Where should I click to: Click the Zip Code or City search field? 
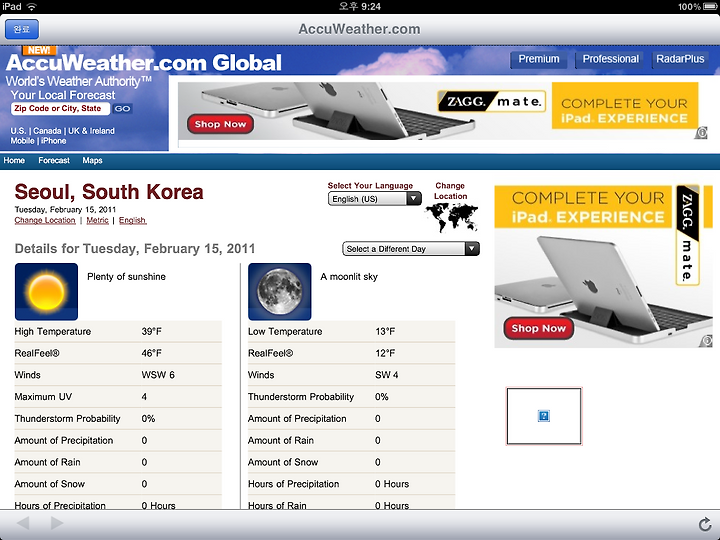pyautogui.click(x=60, y=108)
